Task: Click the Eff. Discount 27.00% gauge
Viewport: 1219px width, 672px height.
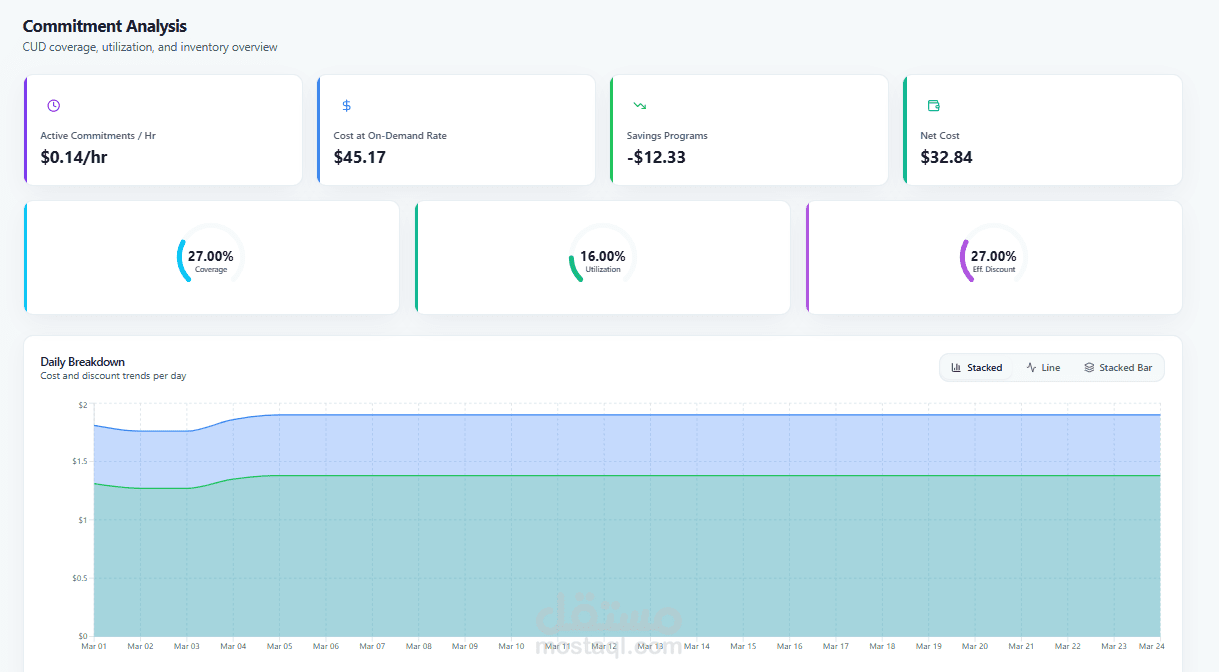Action: click(x=993, y=258)
